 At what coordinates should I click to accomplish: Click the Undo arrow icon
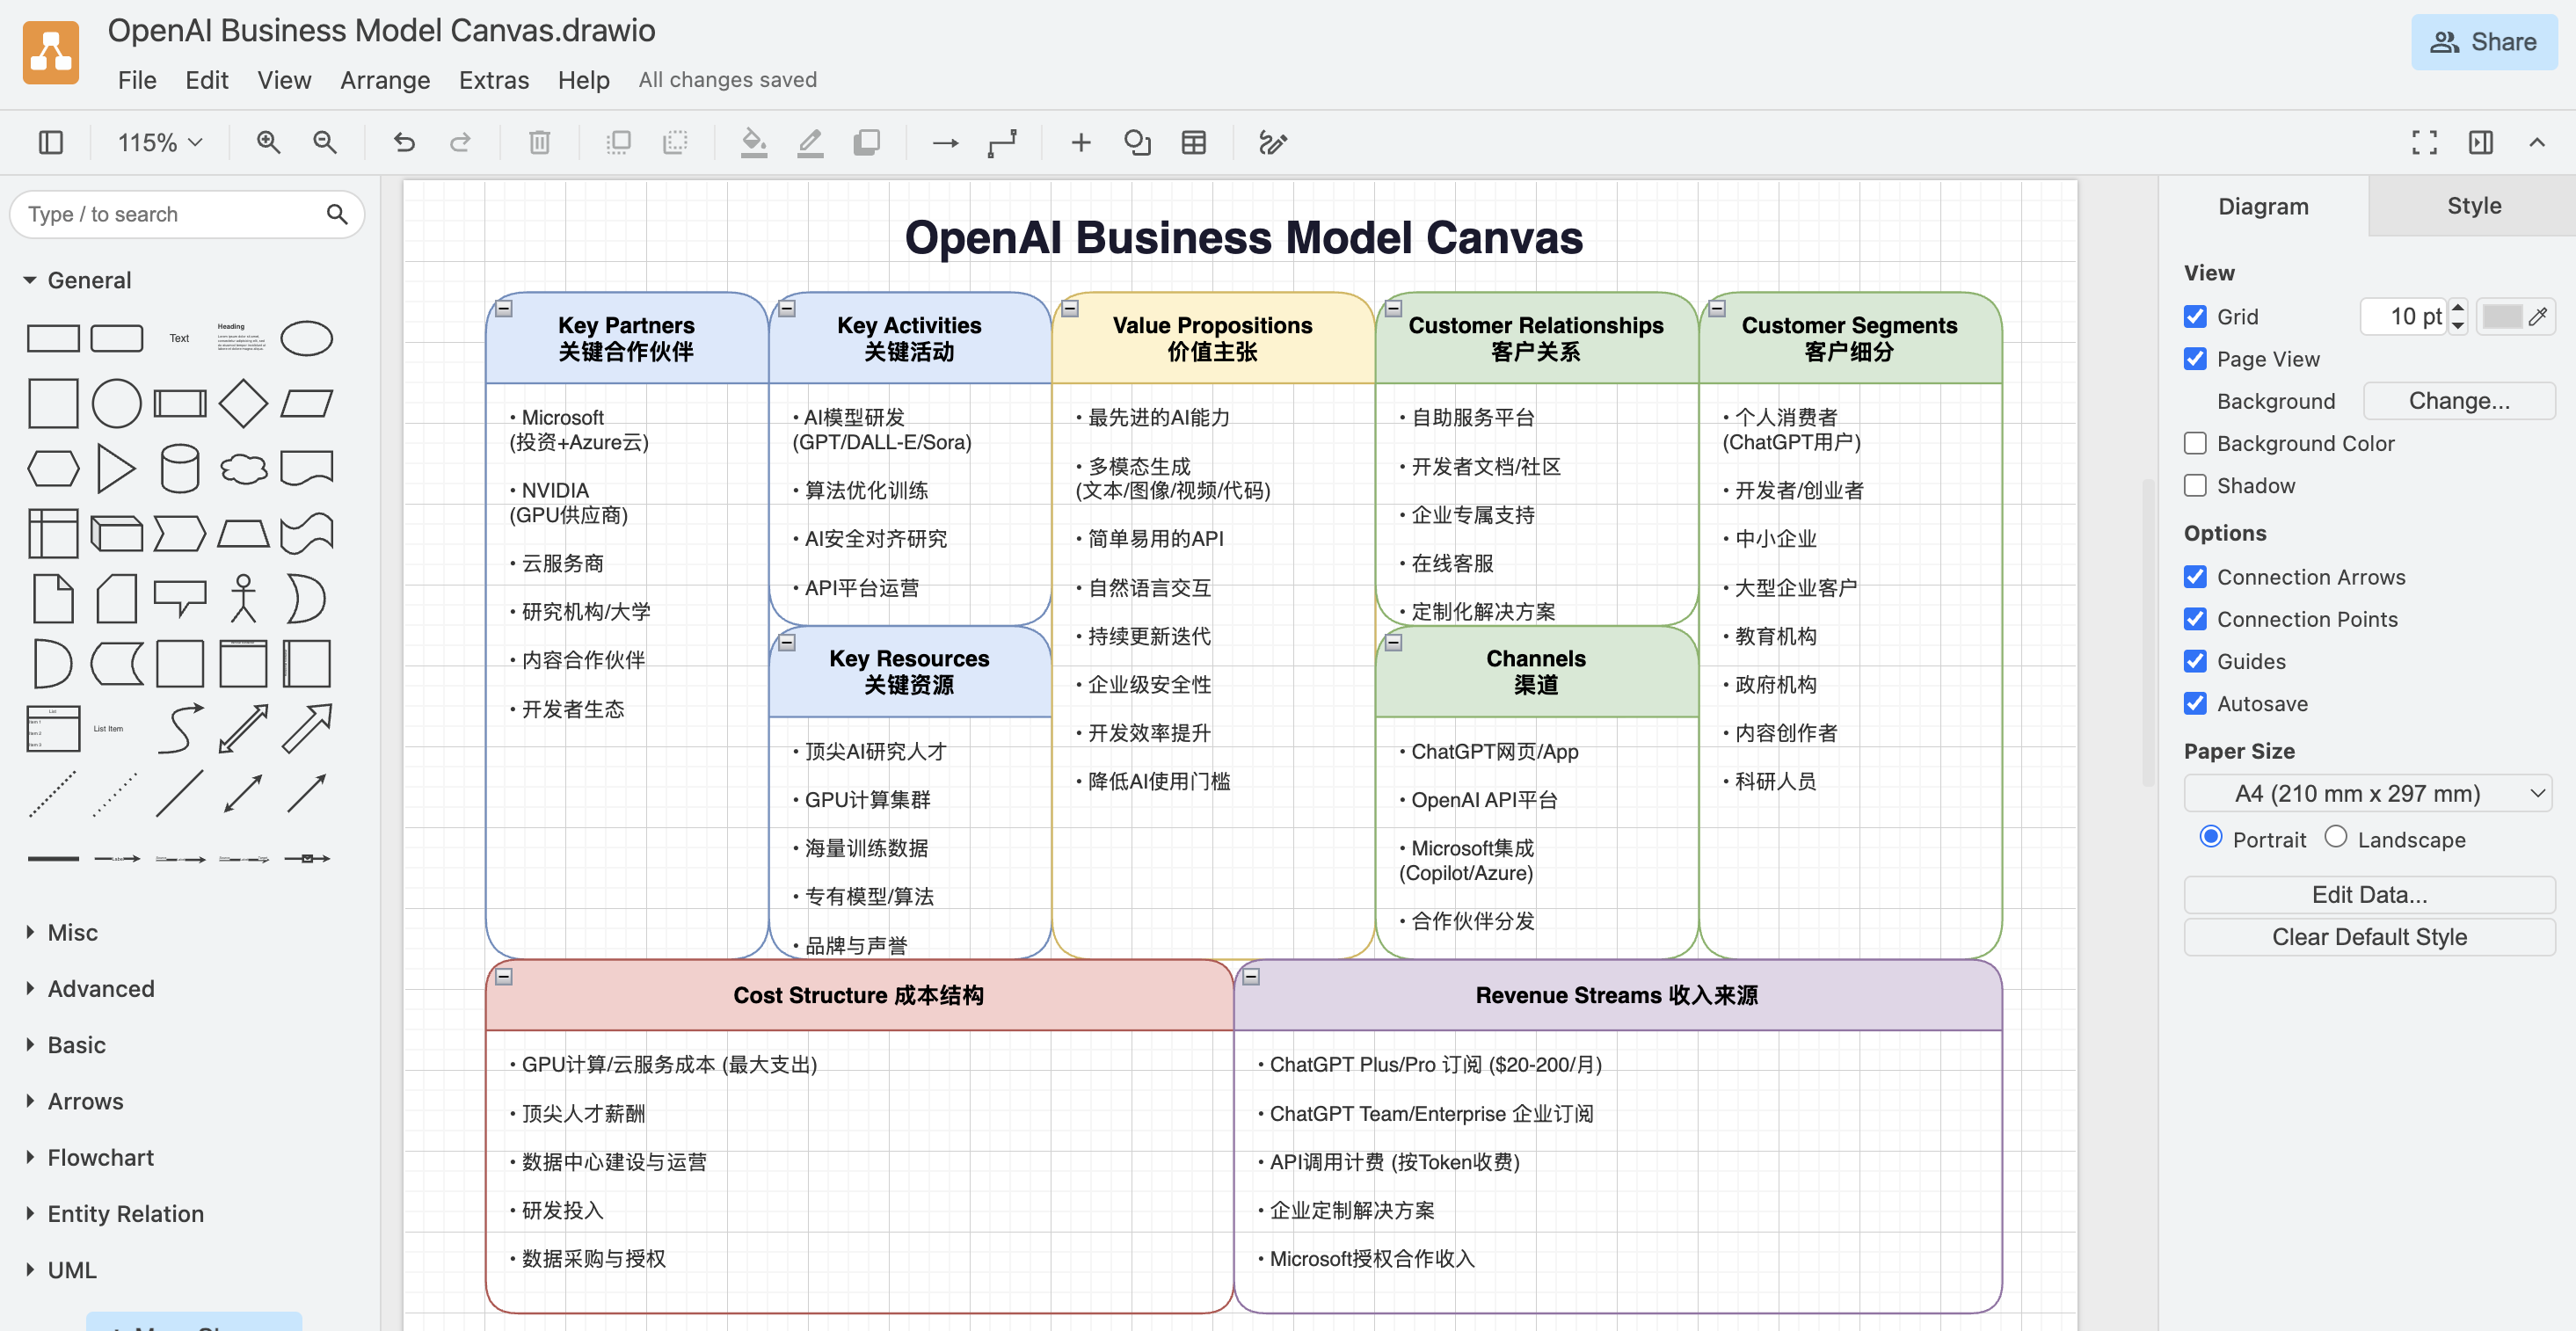tap(404, 143)
